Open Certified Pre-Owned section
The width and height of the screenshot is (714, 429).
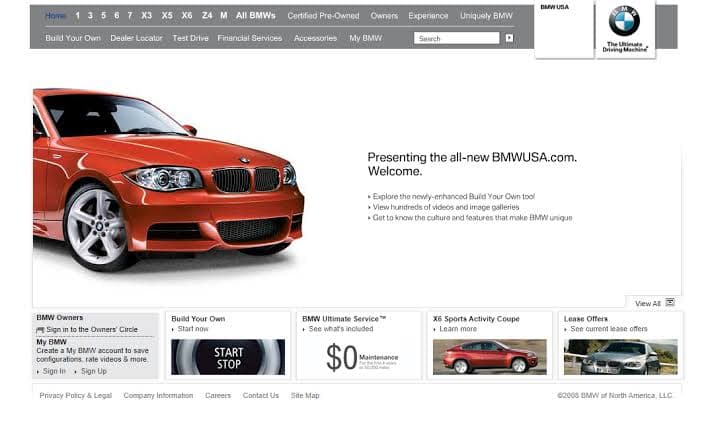323,16
